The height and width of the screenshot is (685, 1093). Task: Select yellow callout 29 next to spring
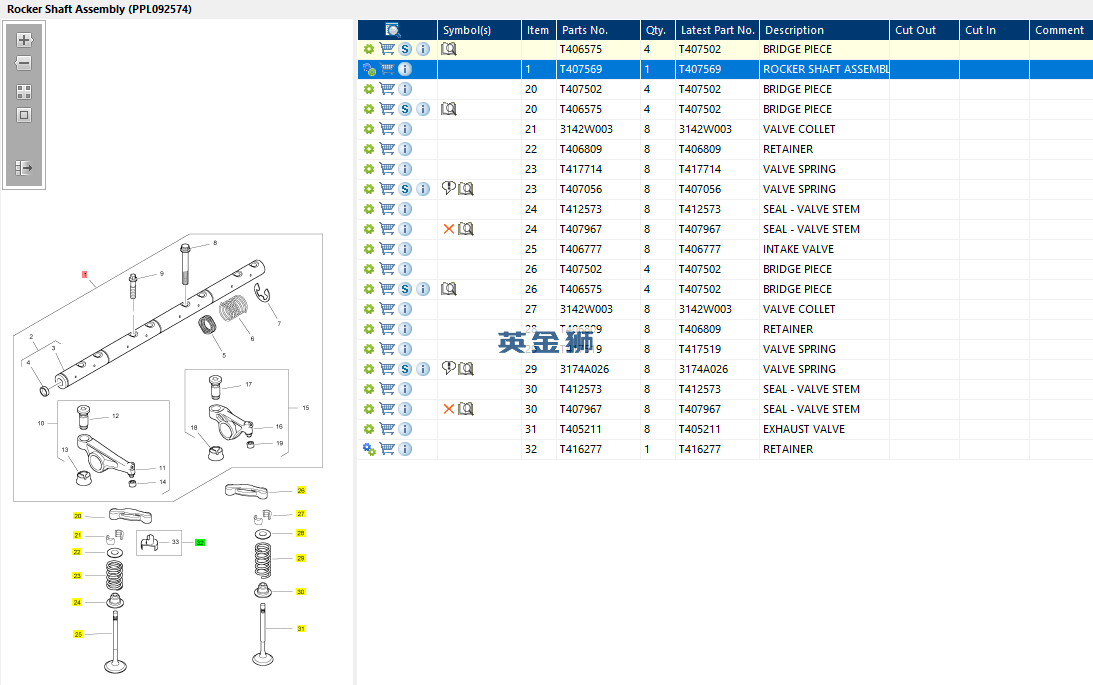(301, 558)
